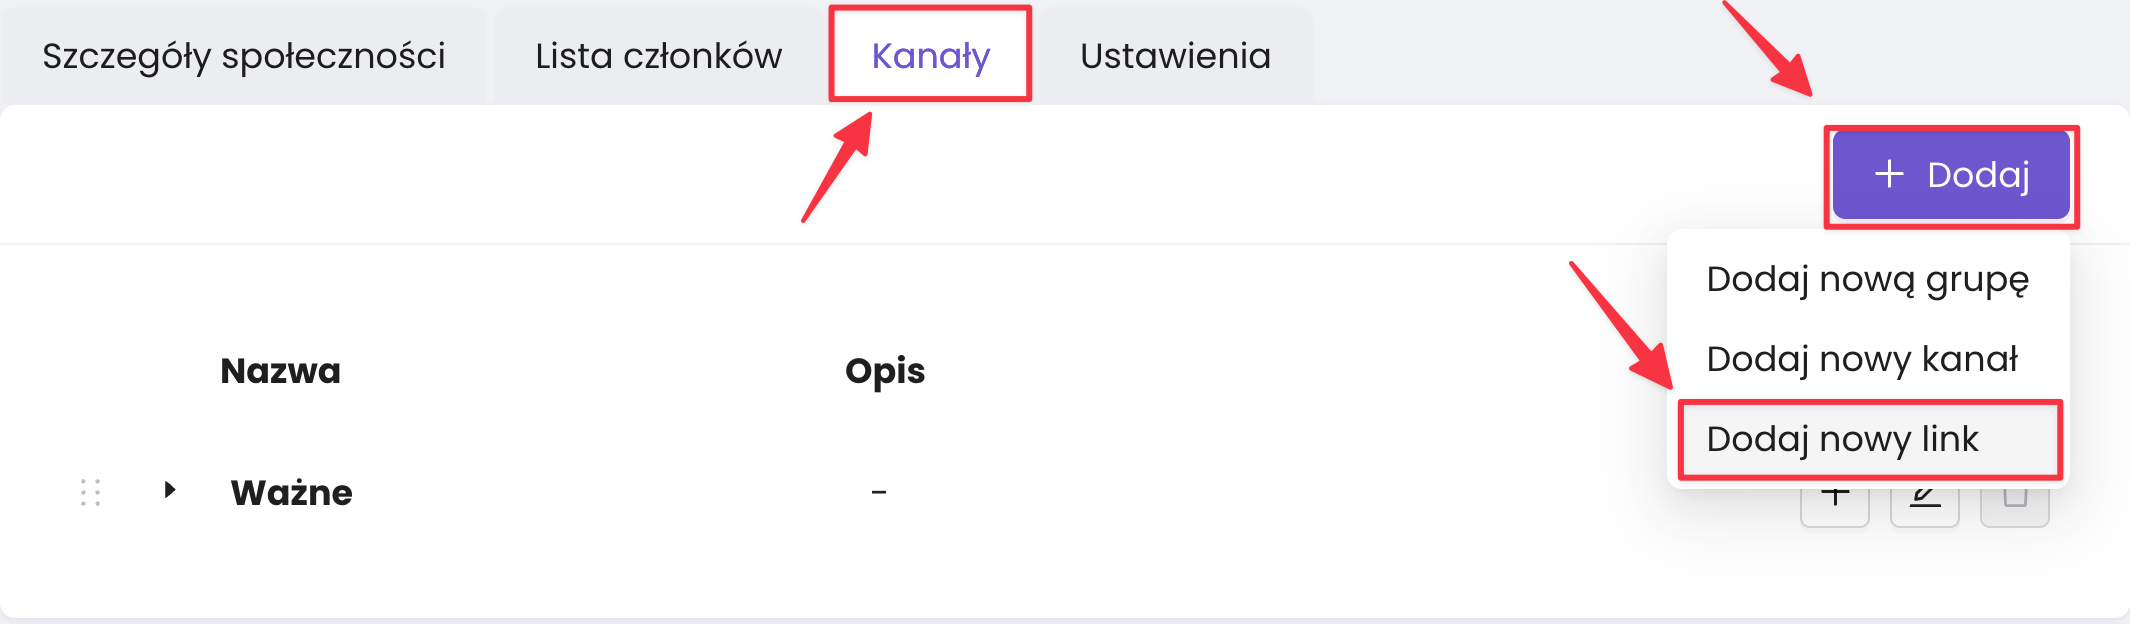Click the blank toolbar area left of Dodaj
The image size is (2130, 624).
[1200, 175]
